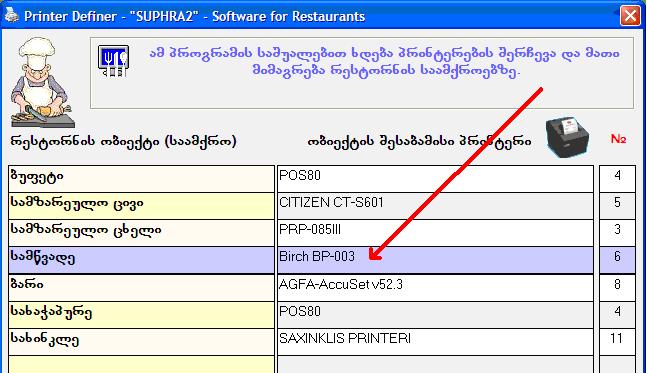
Task: Click the restaurant fork-and-knife monitor icon
Action: 114,61
